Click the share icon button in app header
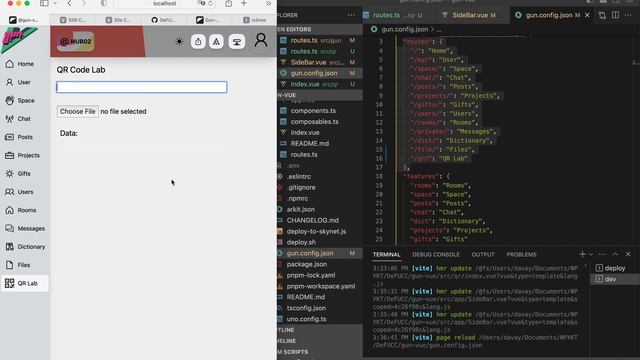 [x=198, y=41]
